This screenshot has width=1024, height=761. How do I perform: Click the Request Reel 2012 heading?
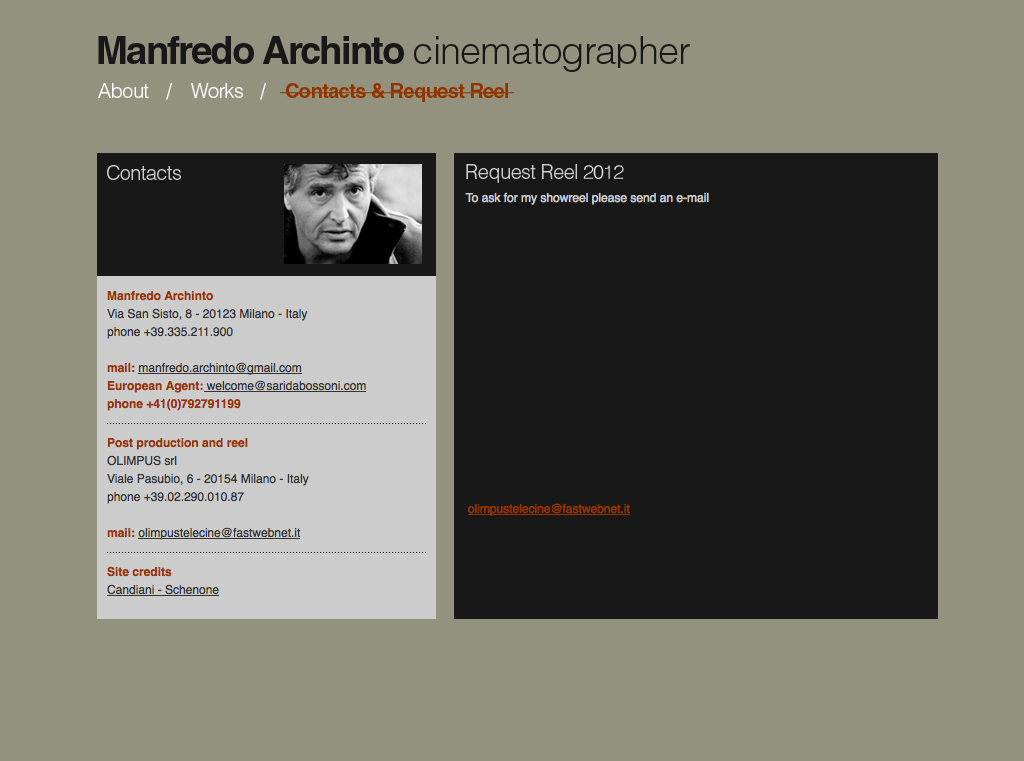click(x=544, y=172)
